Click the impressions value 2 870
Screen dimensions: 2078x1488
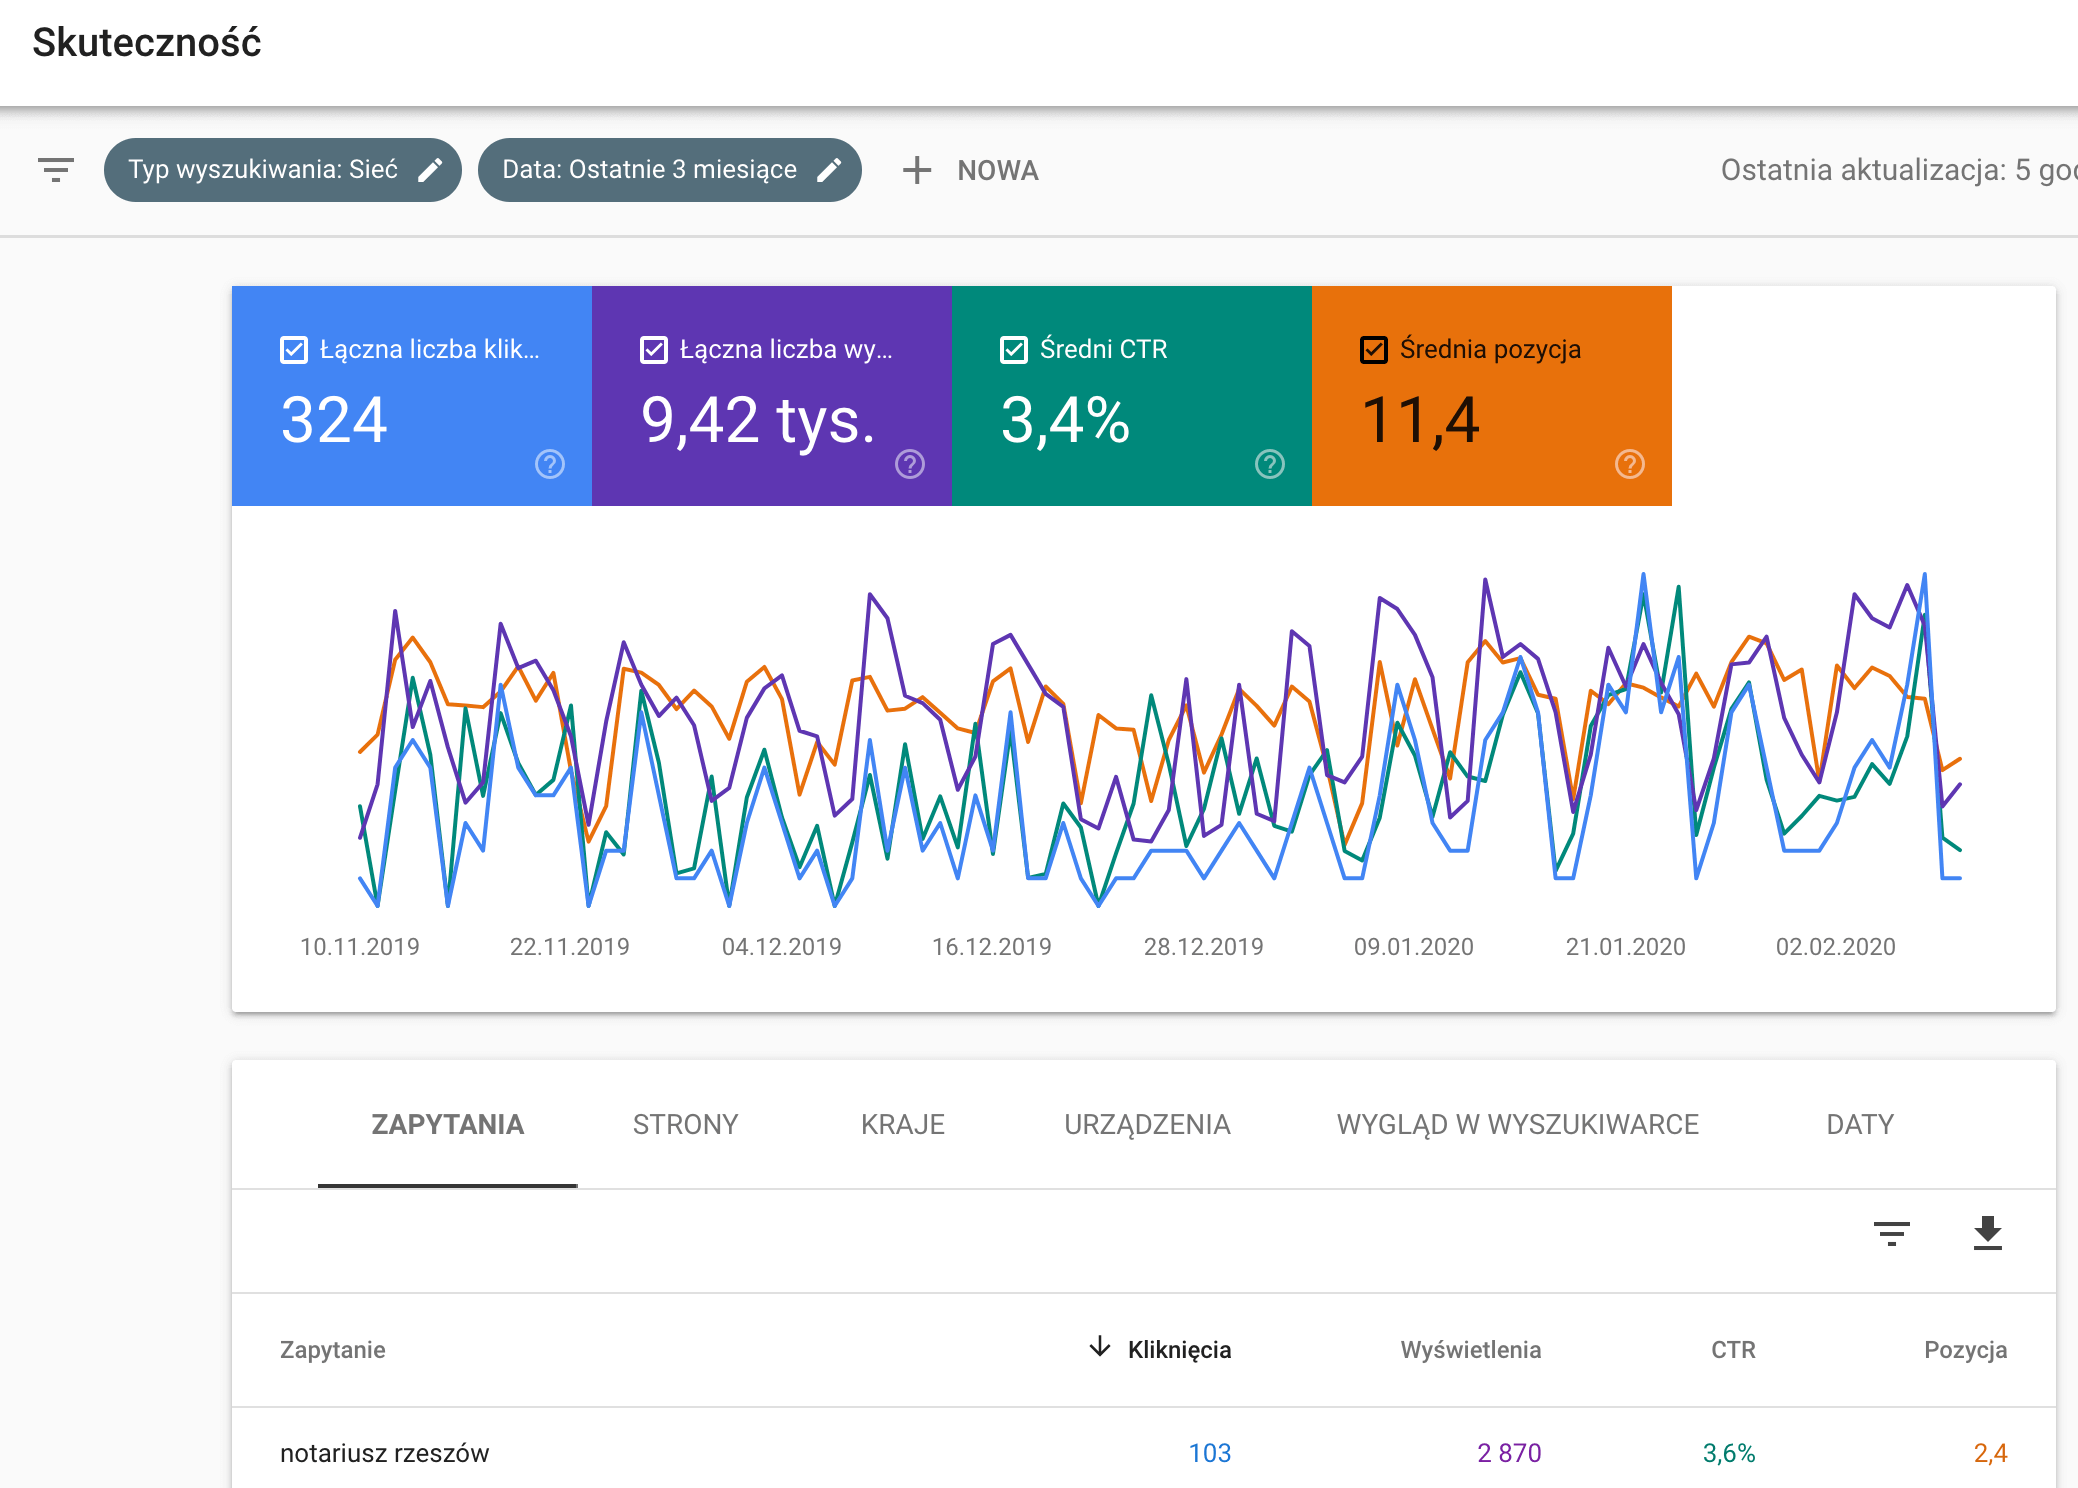point(1509,1453)
